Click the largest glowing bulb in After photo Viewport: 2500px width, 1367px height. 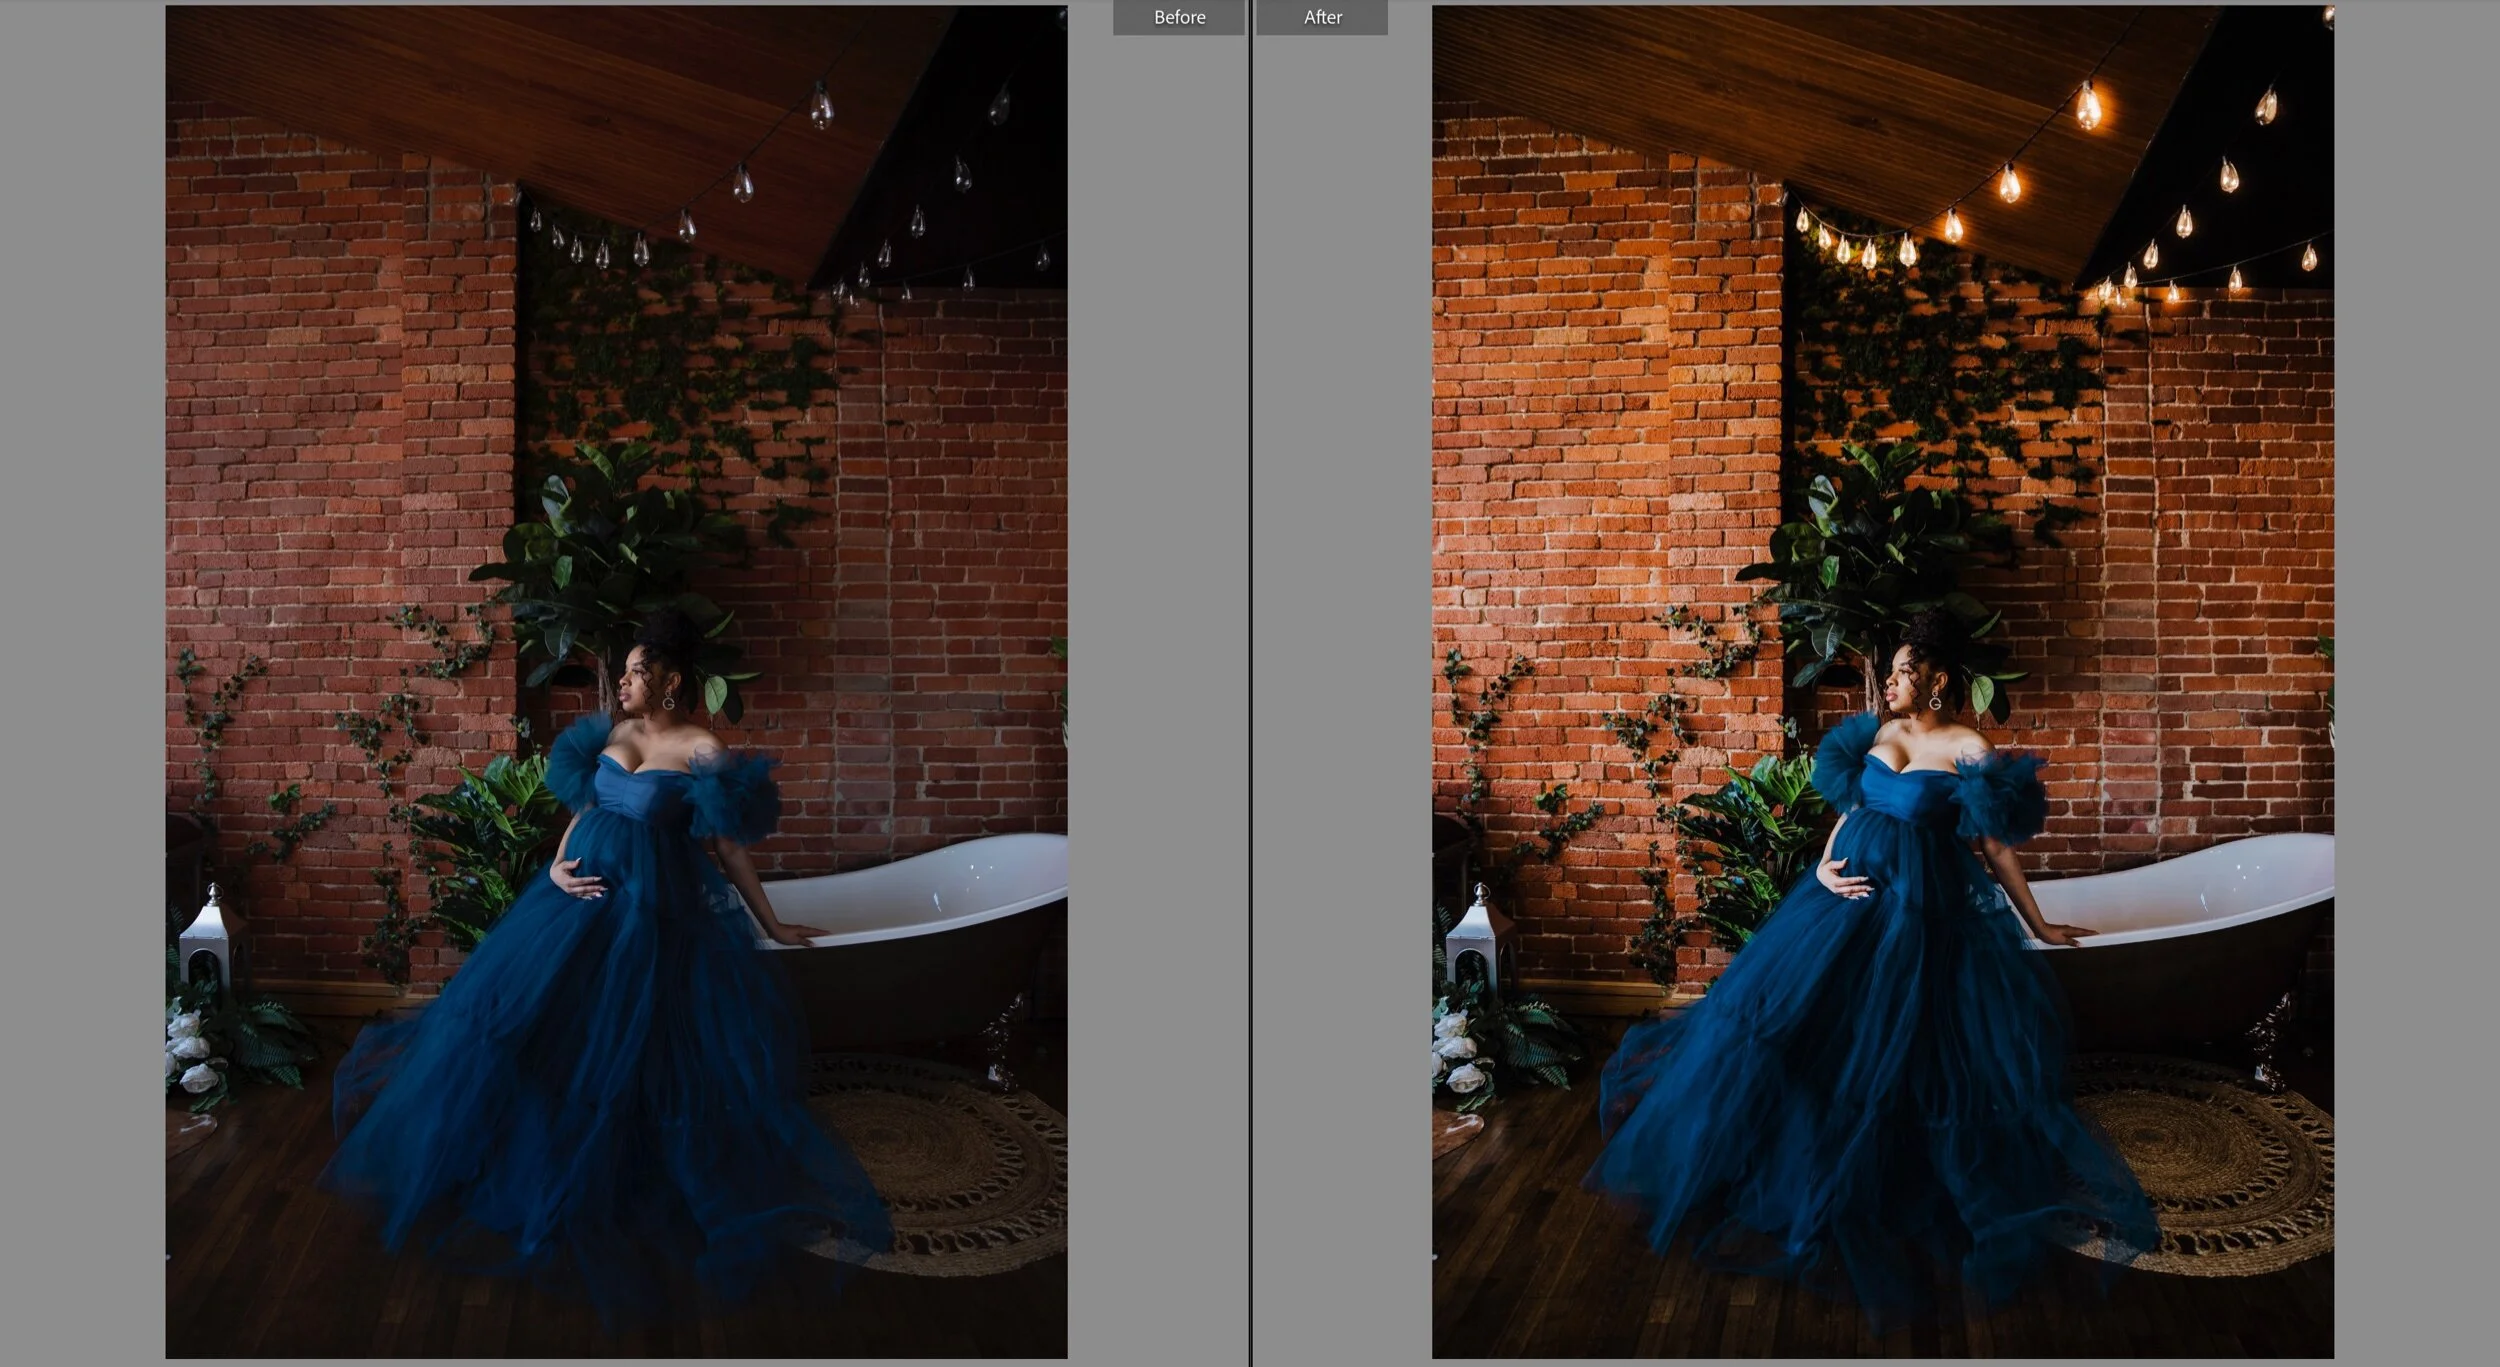2088,105
